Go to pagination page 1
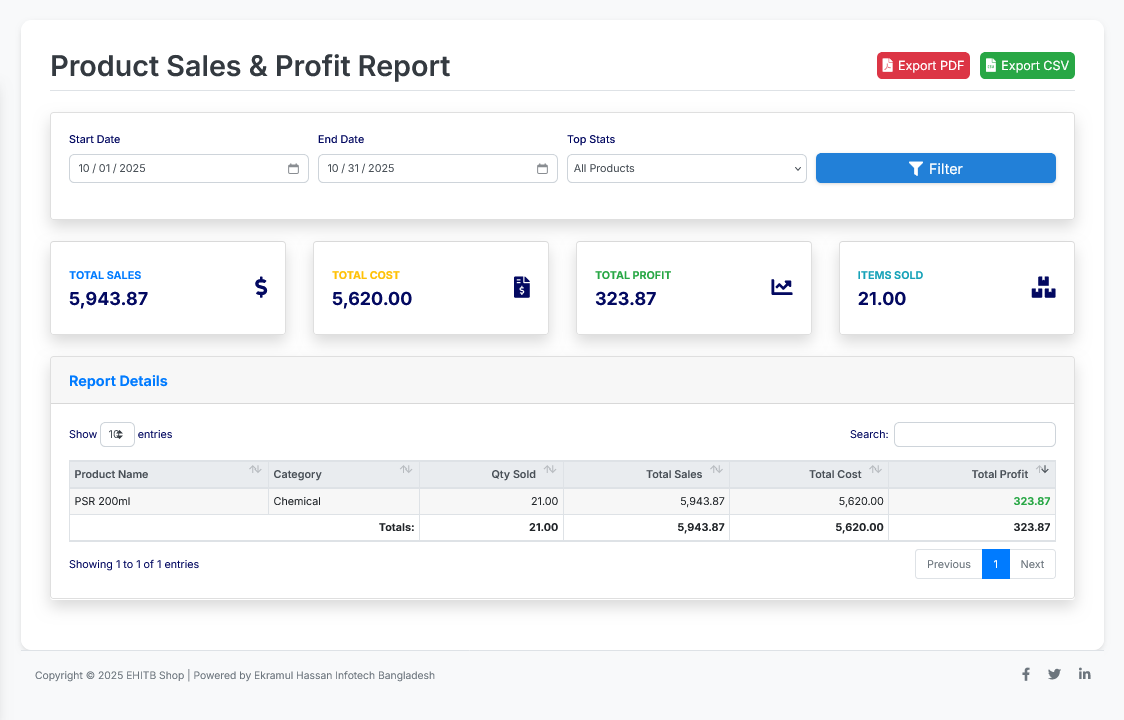This screenshot has width=1124, height=720. (x=995, y=564)
